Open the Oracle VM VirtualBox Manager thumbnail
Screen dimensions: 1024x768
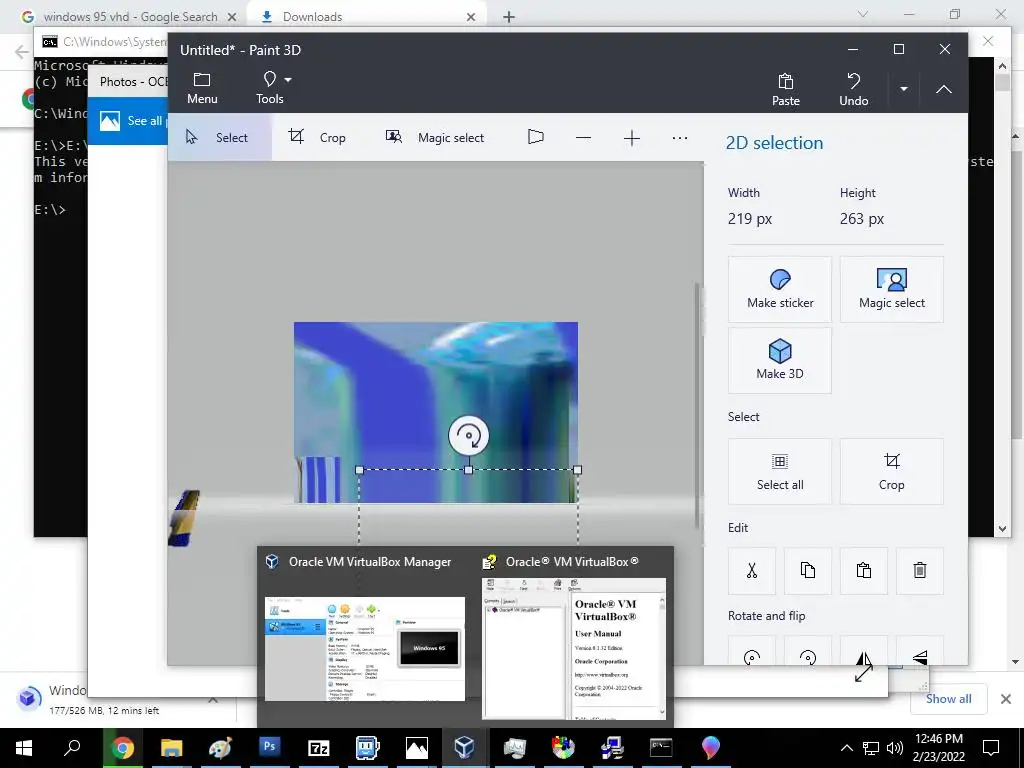364,648
